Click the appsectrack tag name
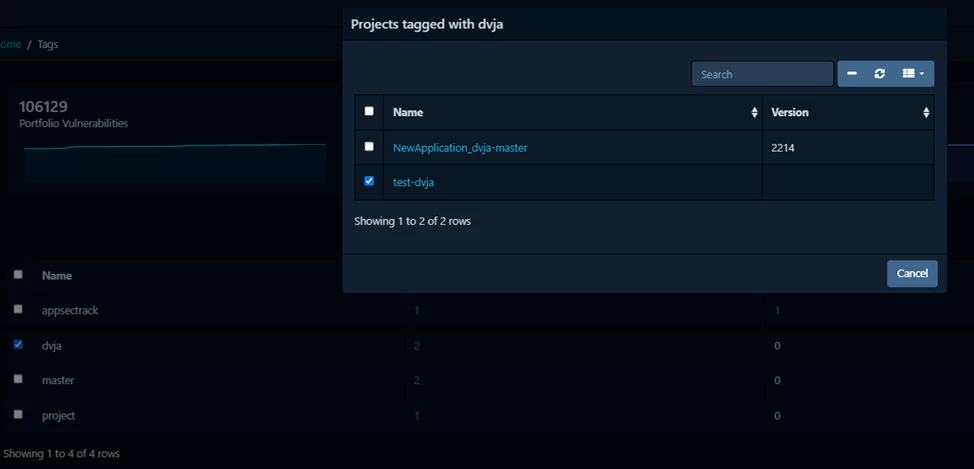974x469 pixels. click(x=70, y=311)
